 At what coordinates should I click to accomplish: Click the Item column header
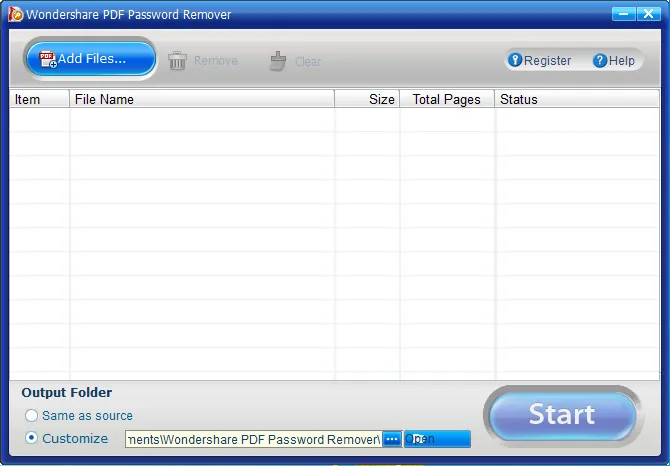[39, 99]
